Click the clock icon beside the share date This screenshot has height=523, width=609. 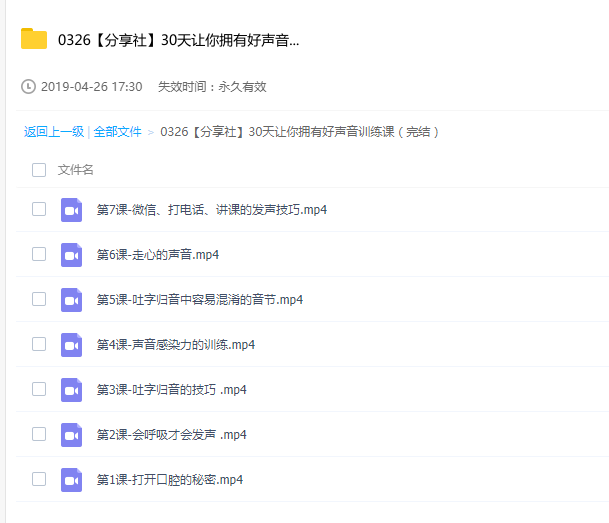[x=28, y=87]
